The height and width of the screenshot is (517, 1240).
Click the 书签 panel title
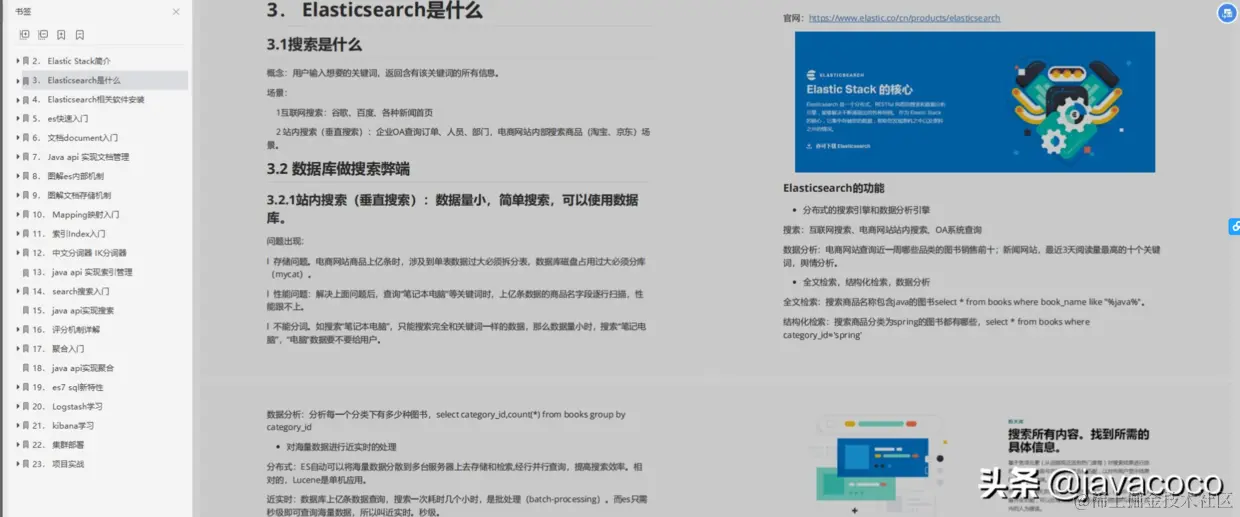click(x=23, y=12)
